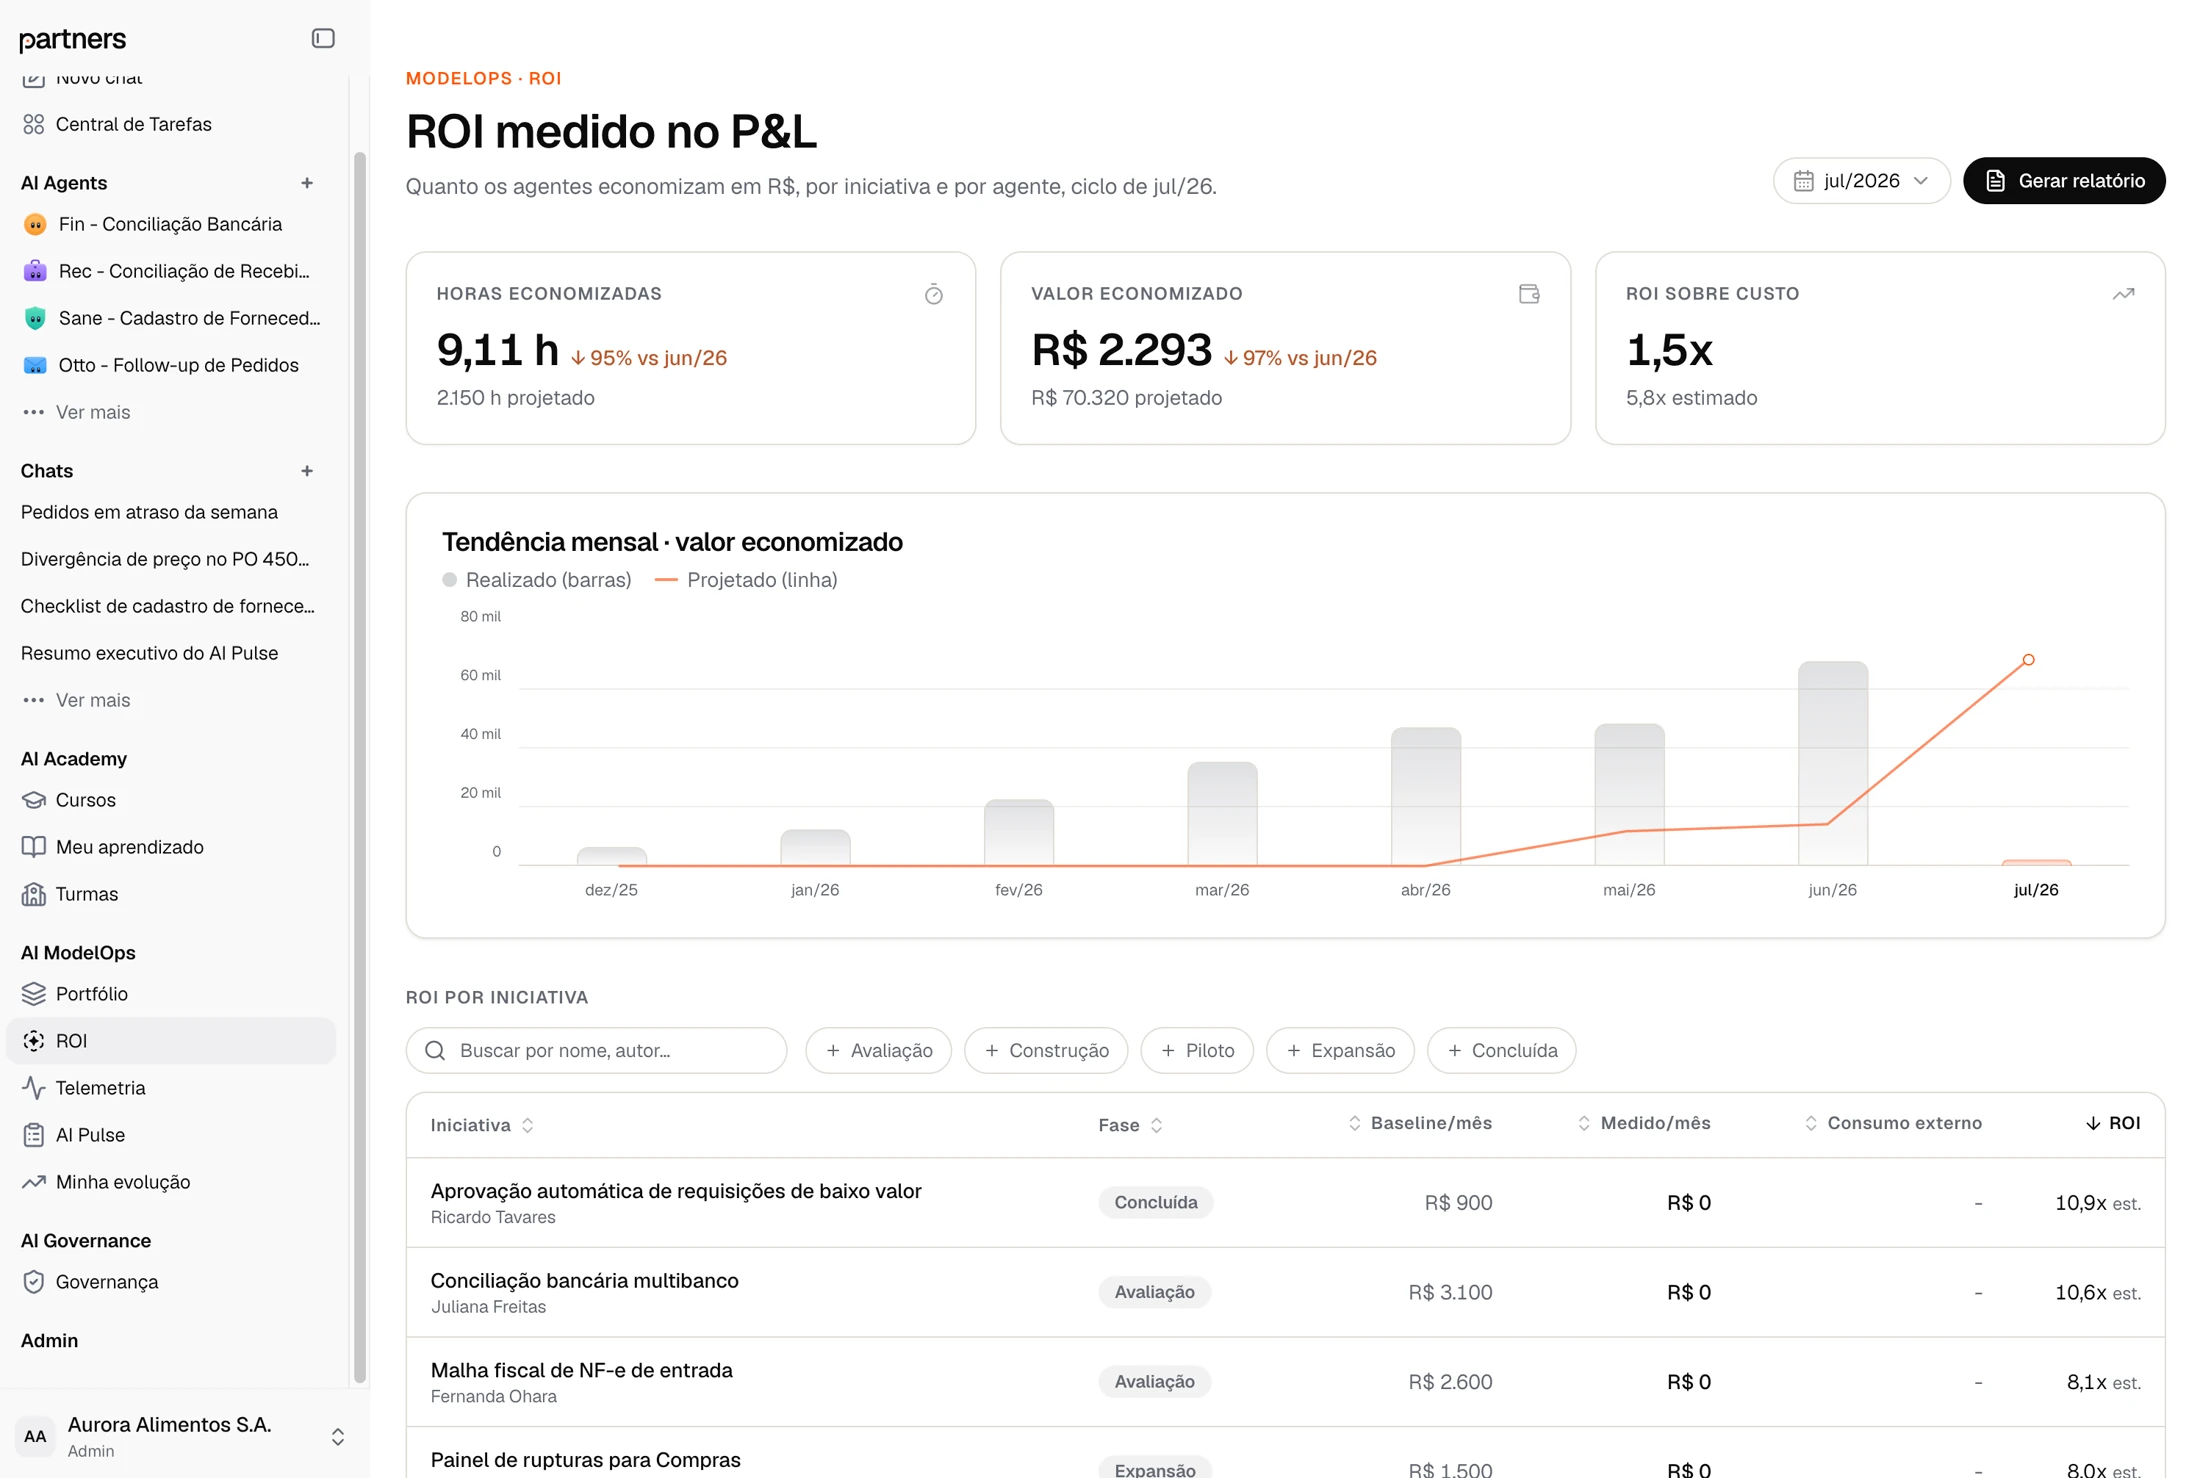Viewport: 2200px width, 1478px height.
Task: Focus the Buscar por nome, autor search field
Action: (596, 1050)
